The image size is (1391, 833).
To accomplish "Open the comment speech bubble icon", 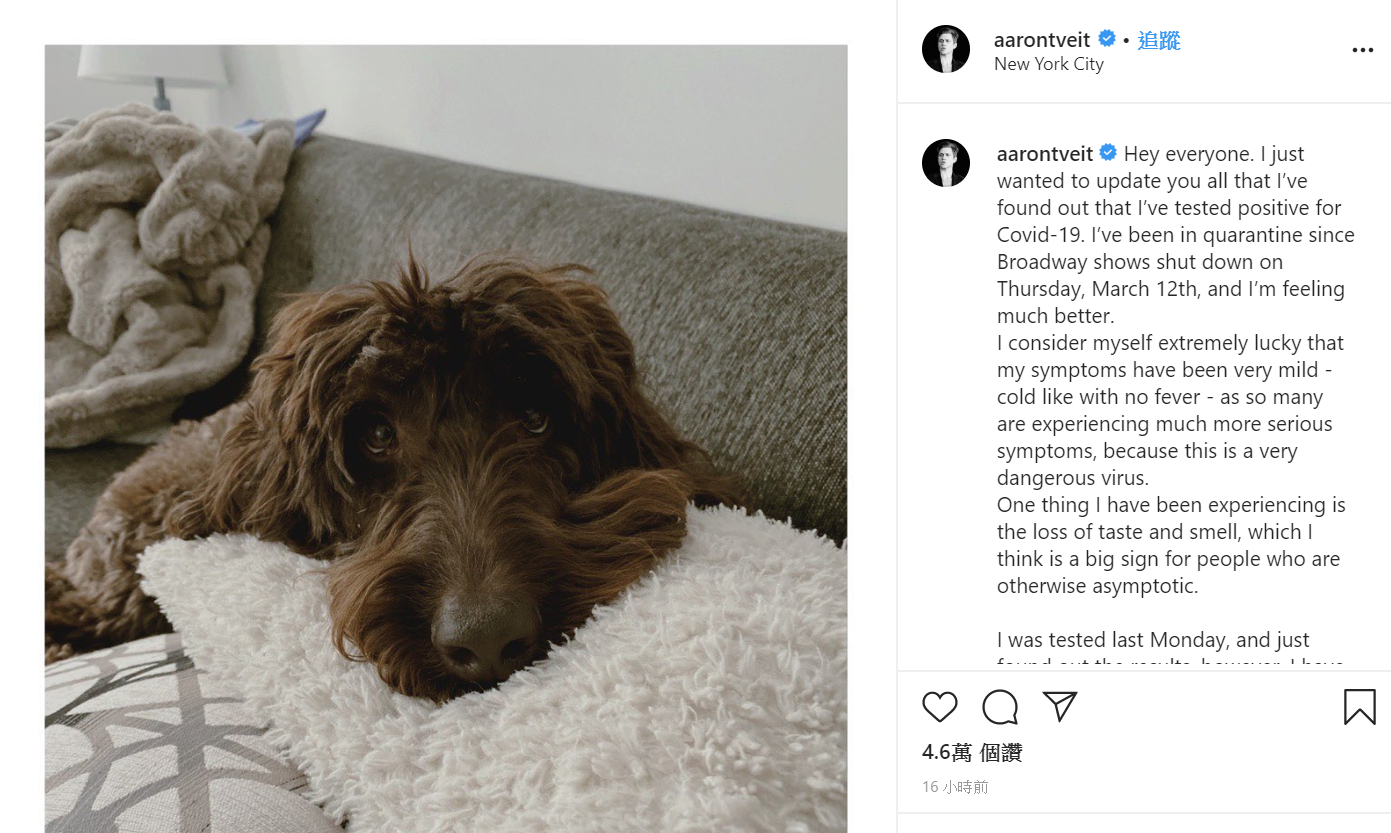I will point(1000,707).
